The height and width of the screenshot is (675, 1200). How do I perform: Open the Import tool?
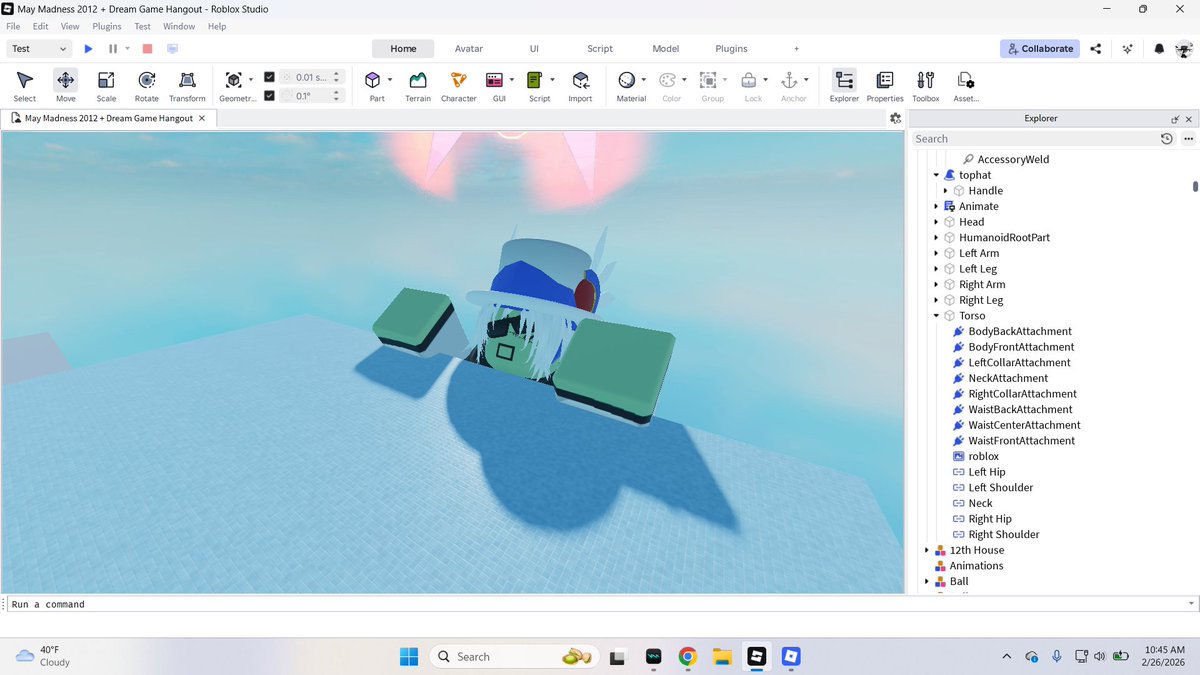click(x=580, y=86)
